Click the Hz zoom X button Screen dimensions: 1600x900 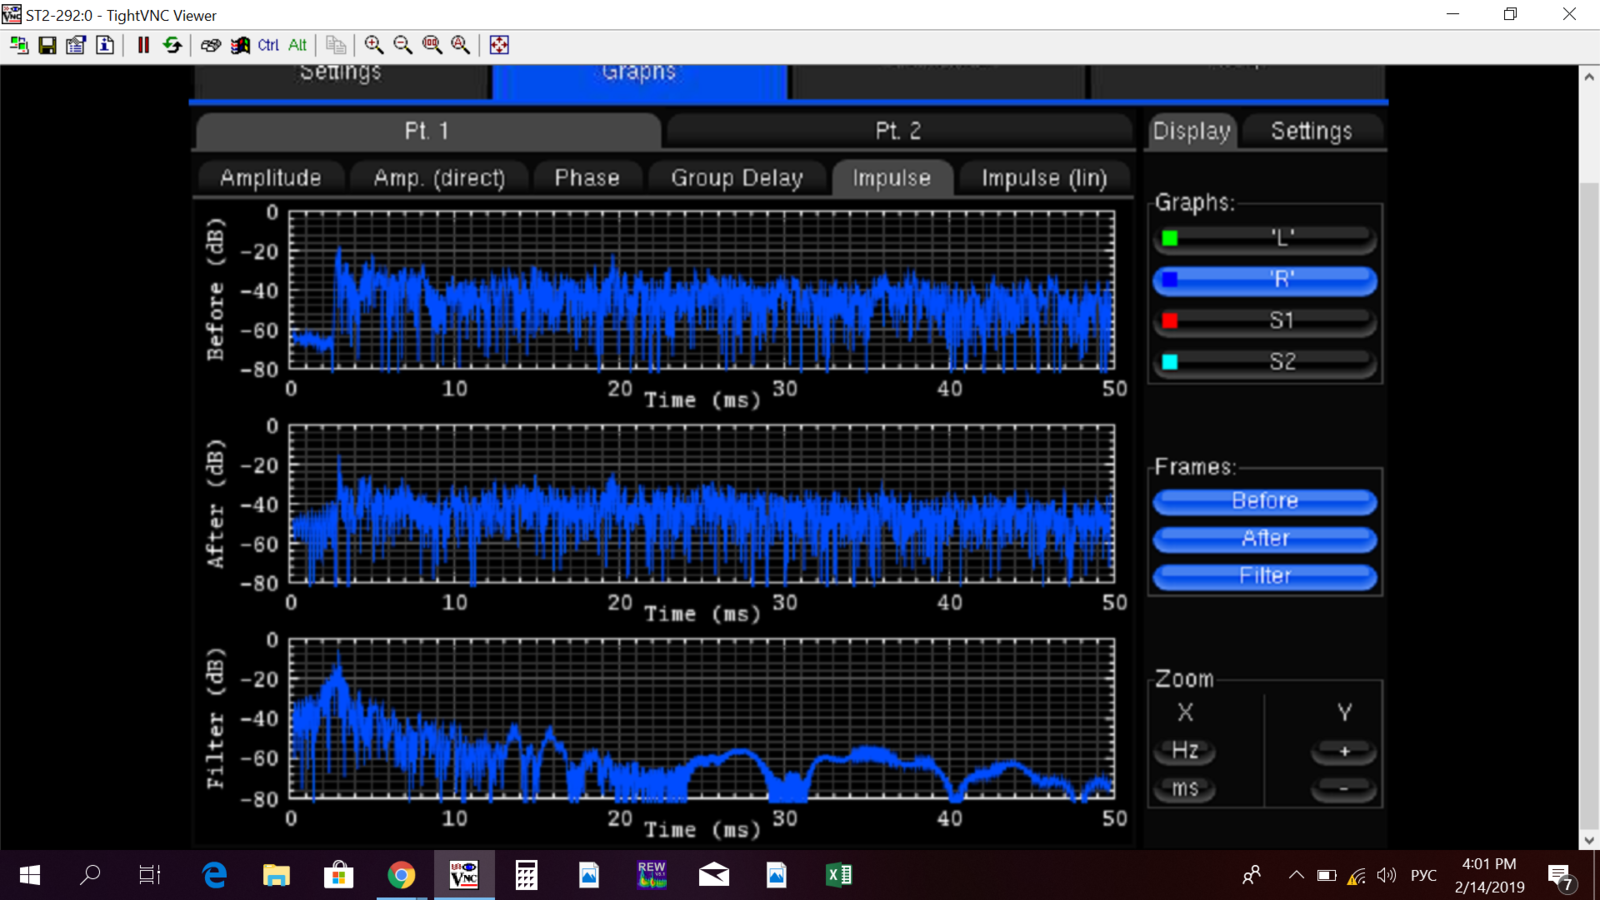point(1185,751)
